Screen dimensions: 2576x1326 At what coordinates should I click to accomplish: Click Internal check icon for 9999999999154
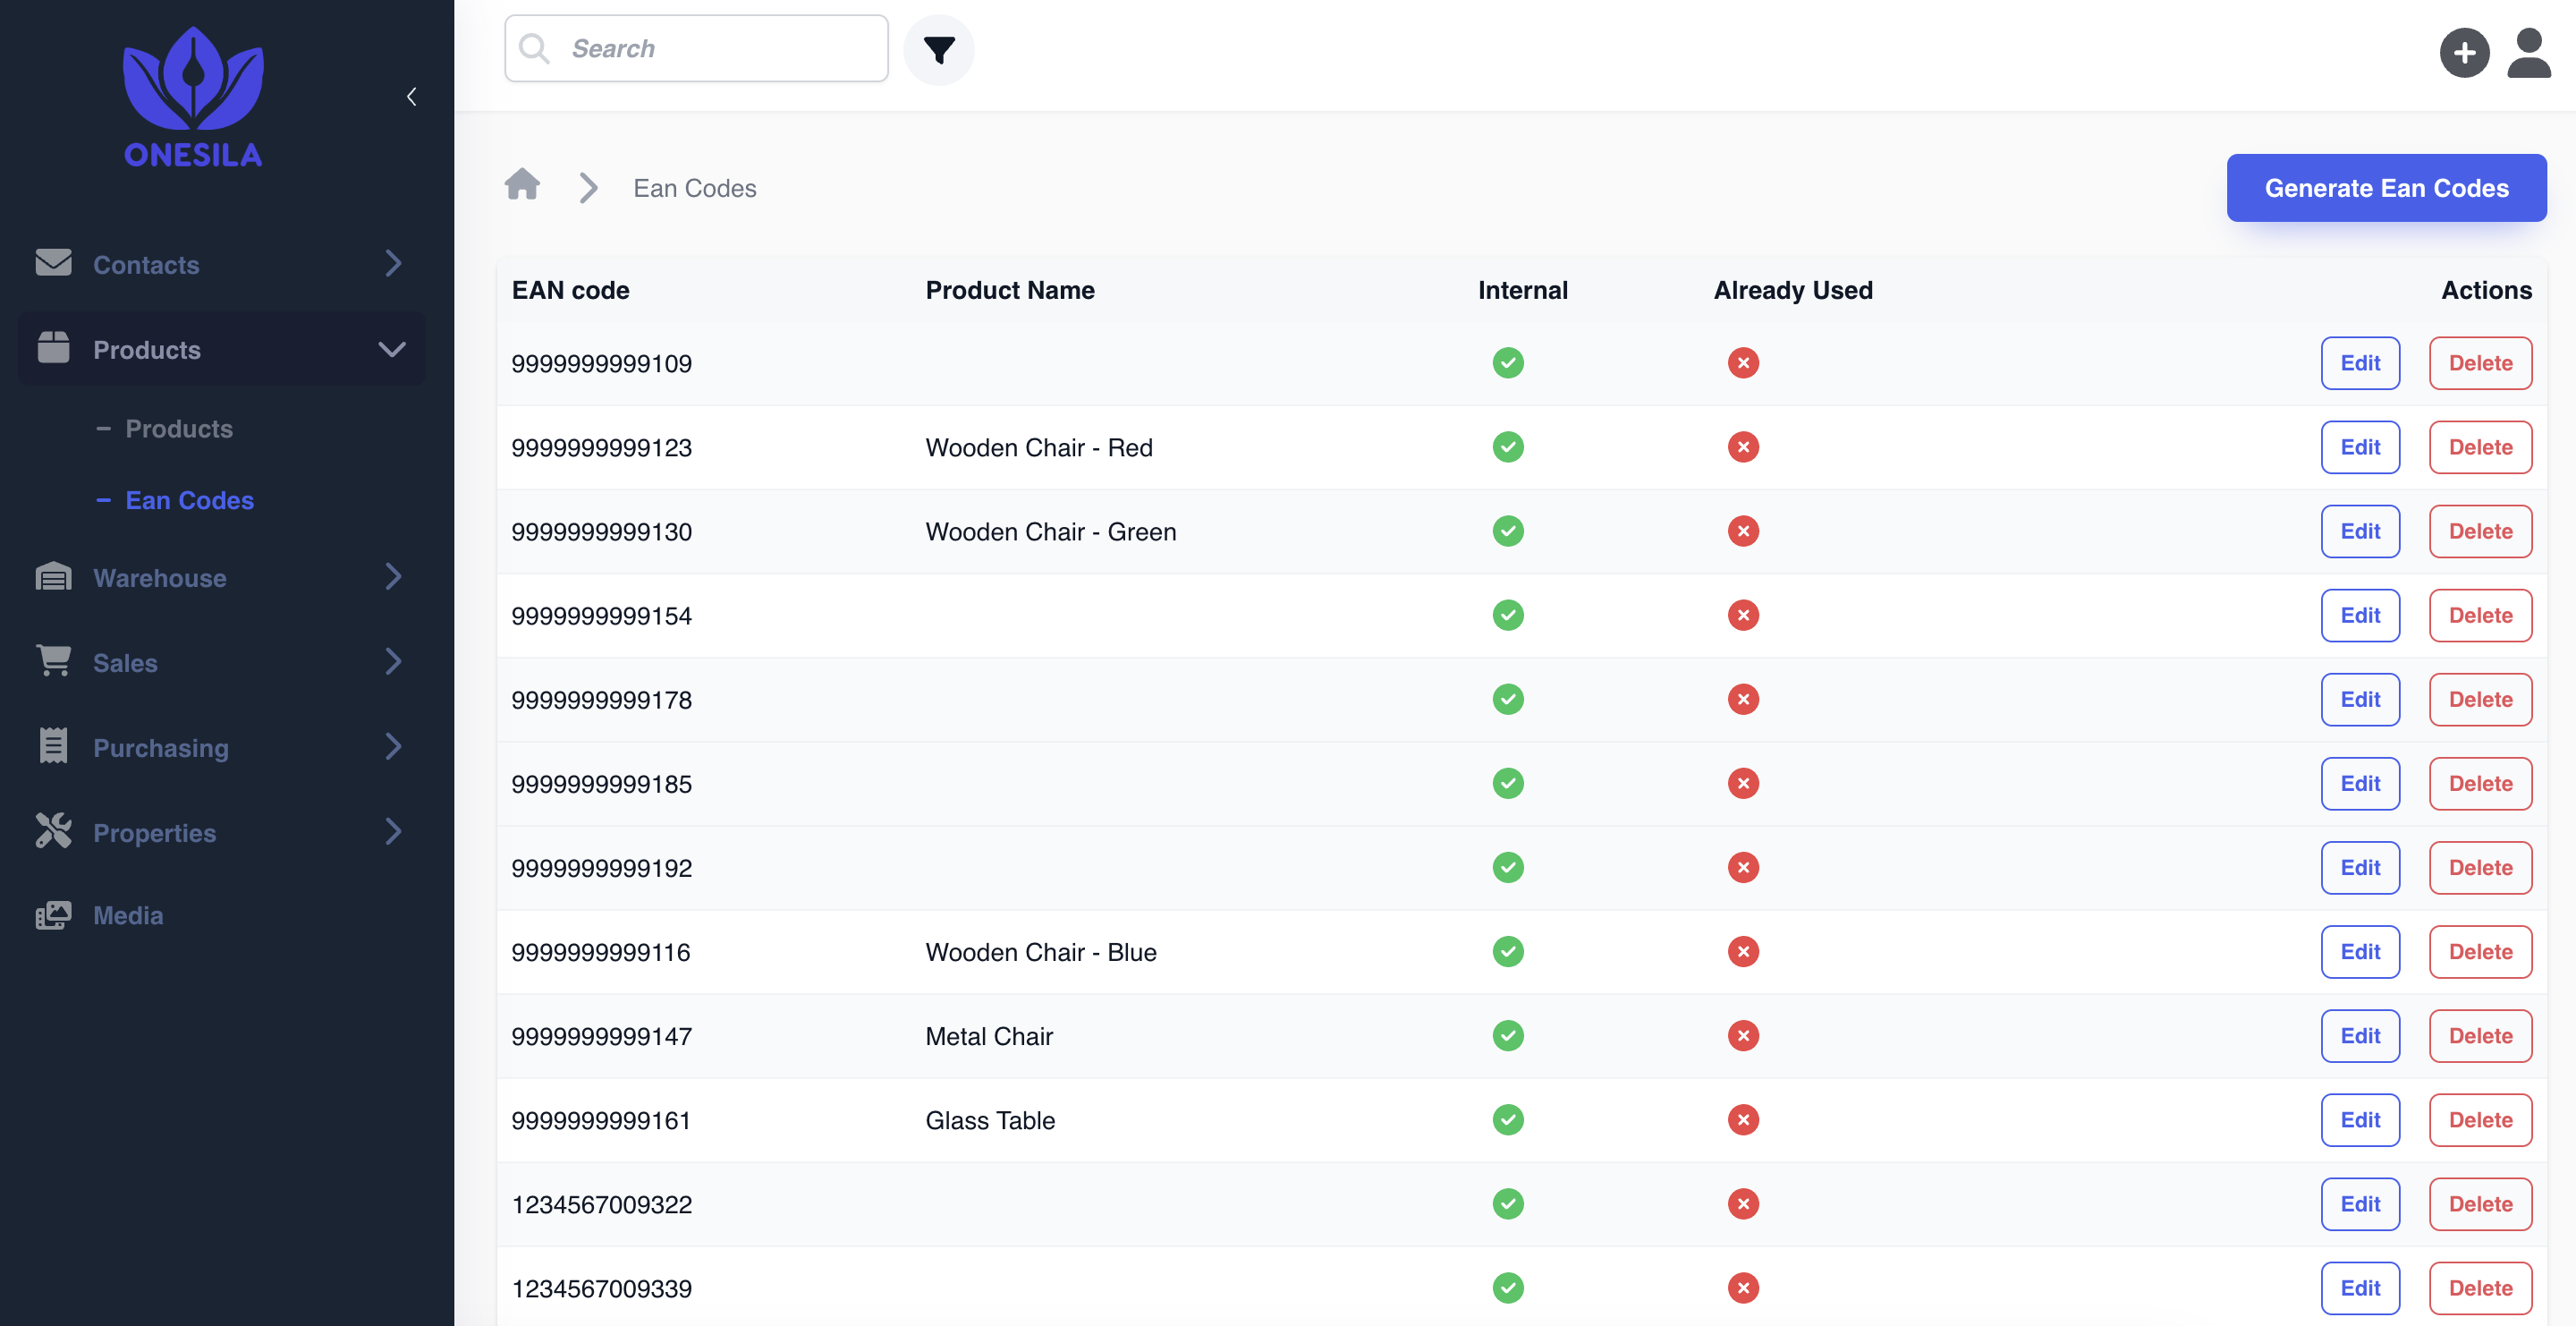1508,615
